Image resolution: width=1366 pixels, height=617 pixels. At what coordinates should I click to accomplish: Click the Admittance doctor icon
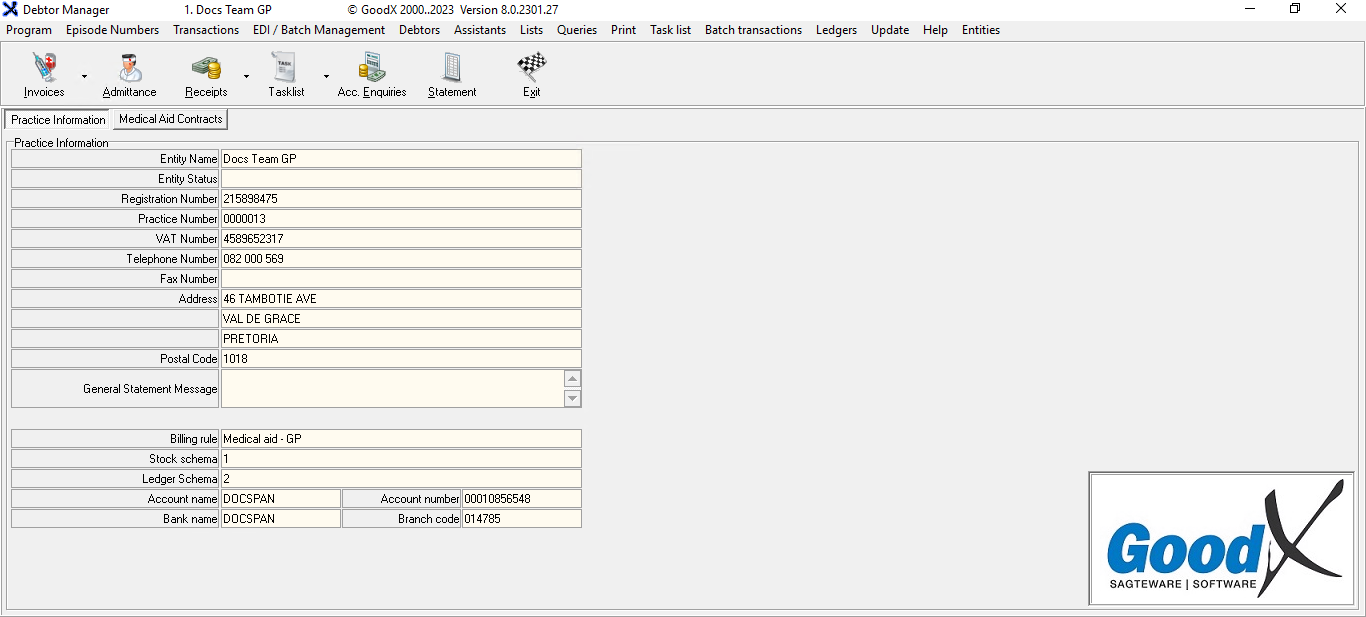129,69
